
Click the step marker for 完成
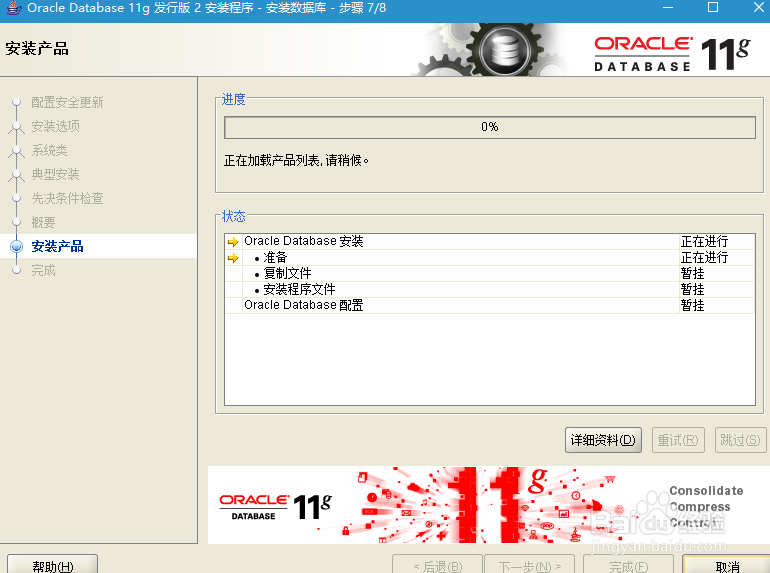tap(17, 270)
